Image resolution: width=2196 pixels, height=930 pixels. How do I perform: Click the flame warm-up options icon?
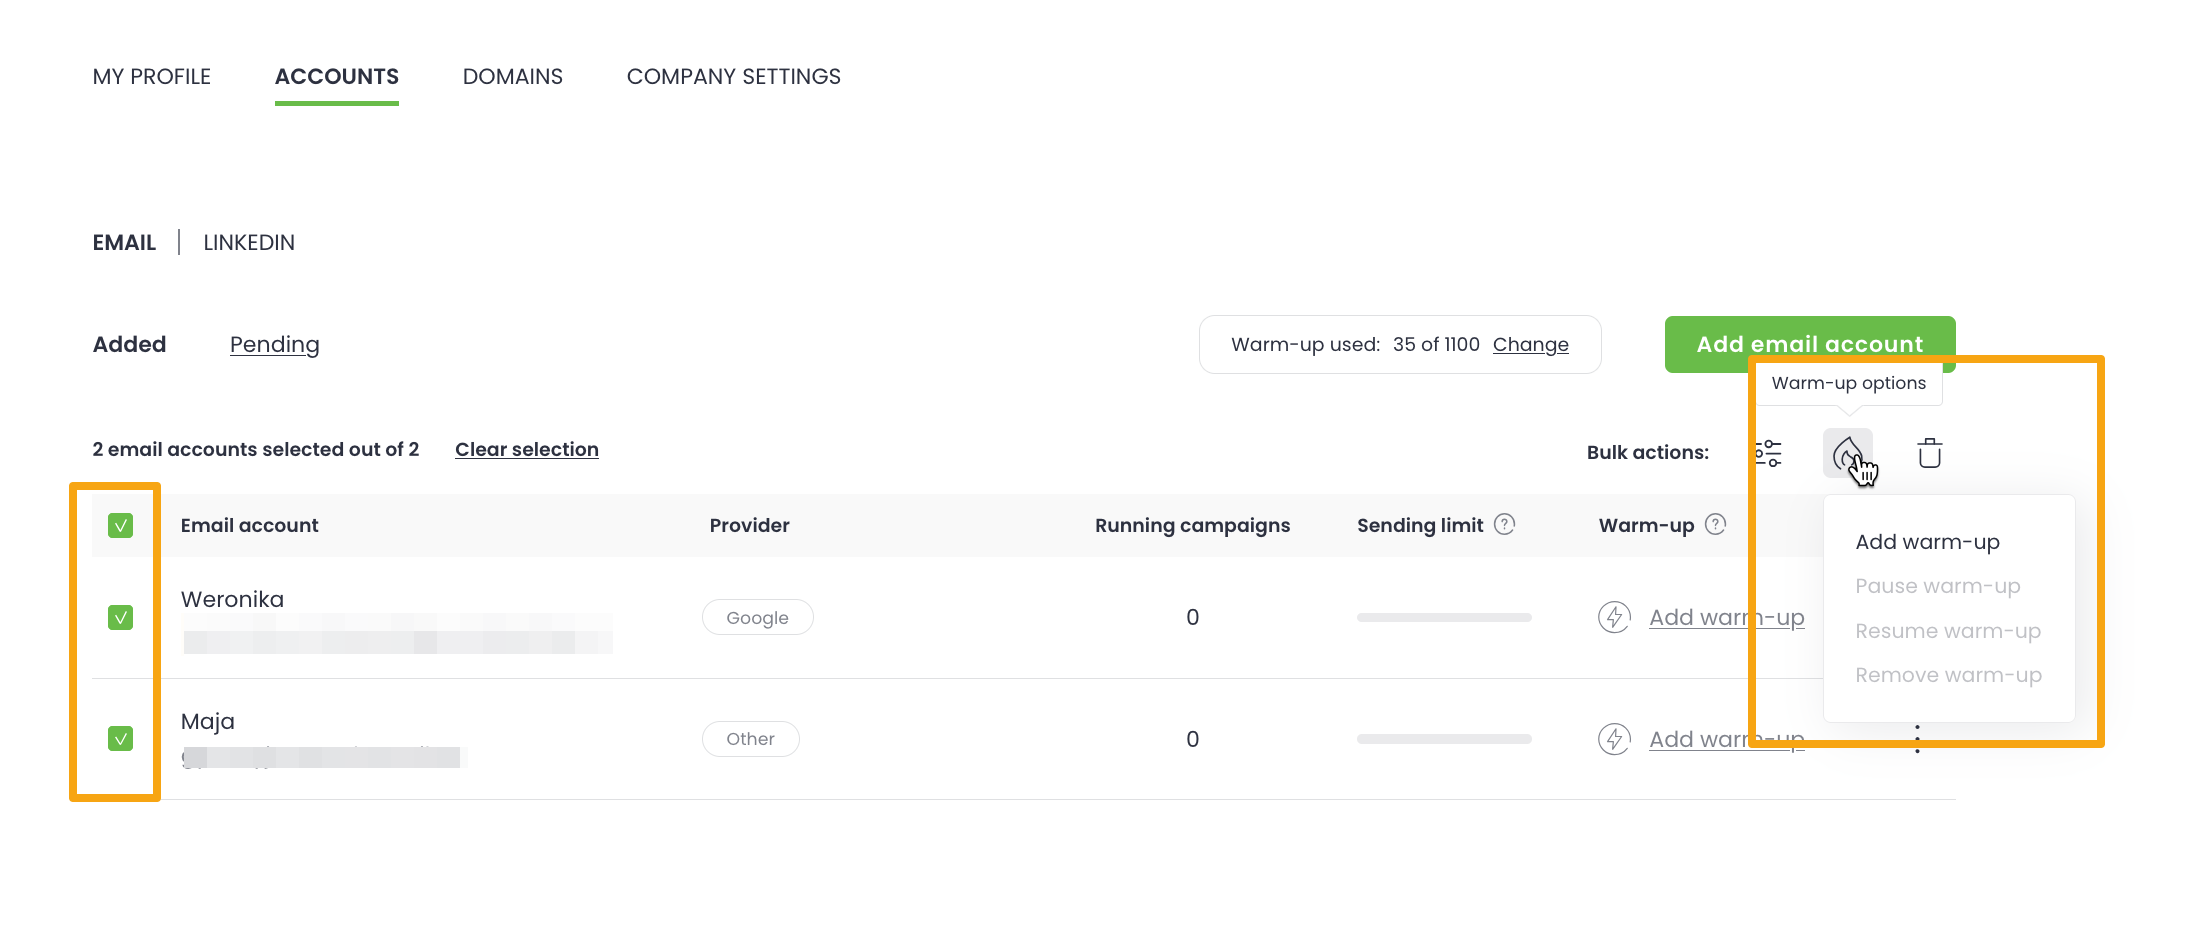tap(1847, 453)
